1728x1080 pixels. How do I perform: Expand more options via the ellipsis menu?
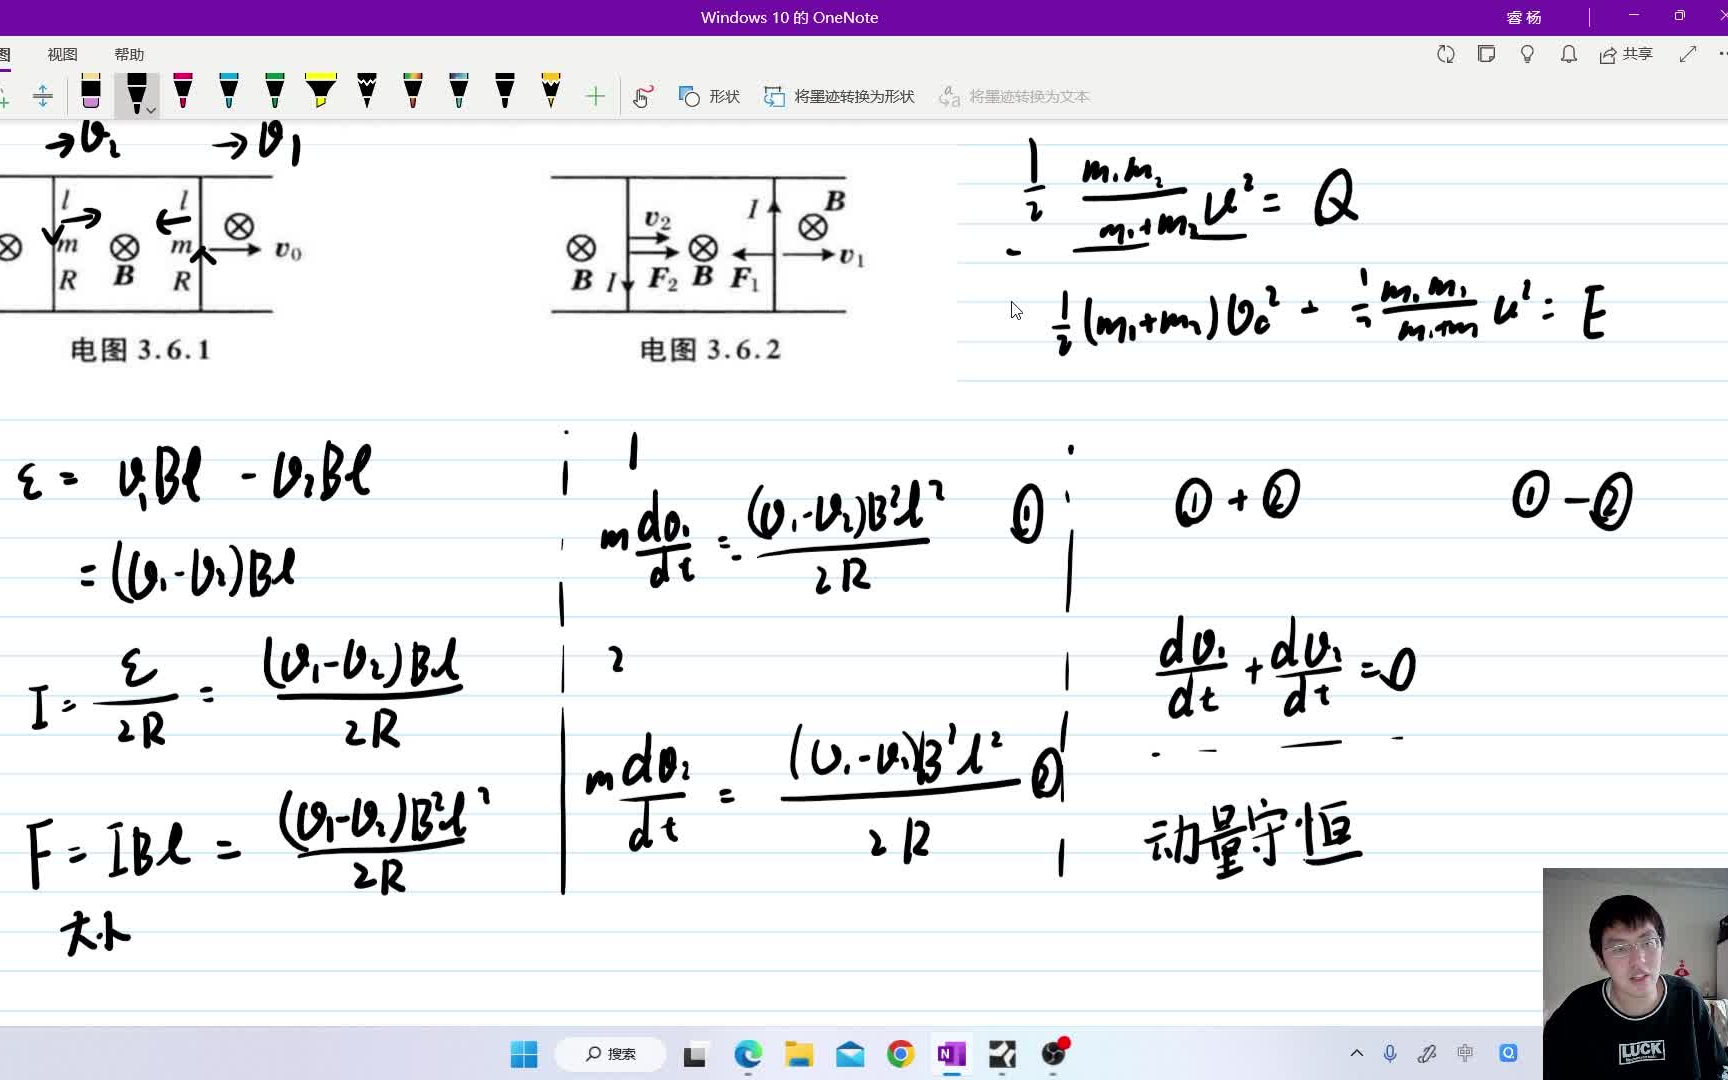1723,55
